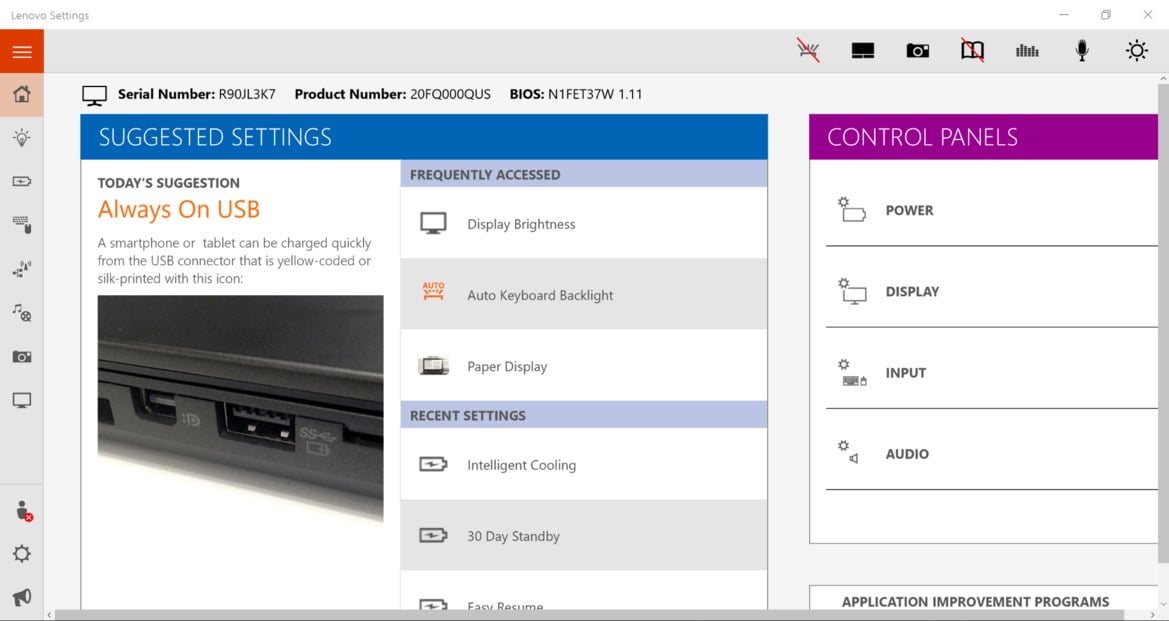Click the sun brightness icon

(1136, 51)
